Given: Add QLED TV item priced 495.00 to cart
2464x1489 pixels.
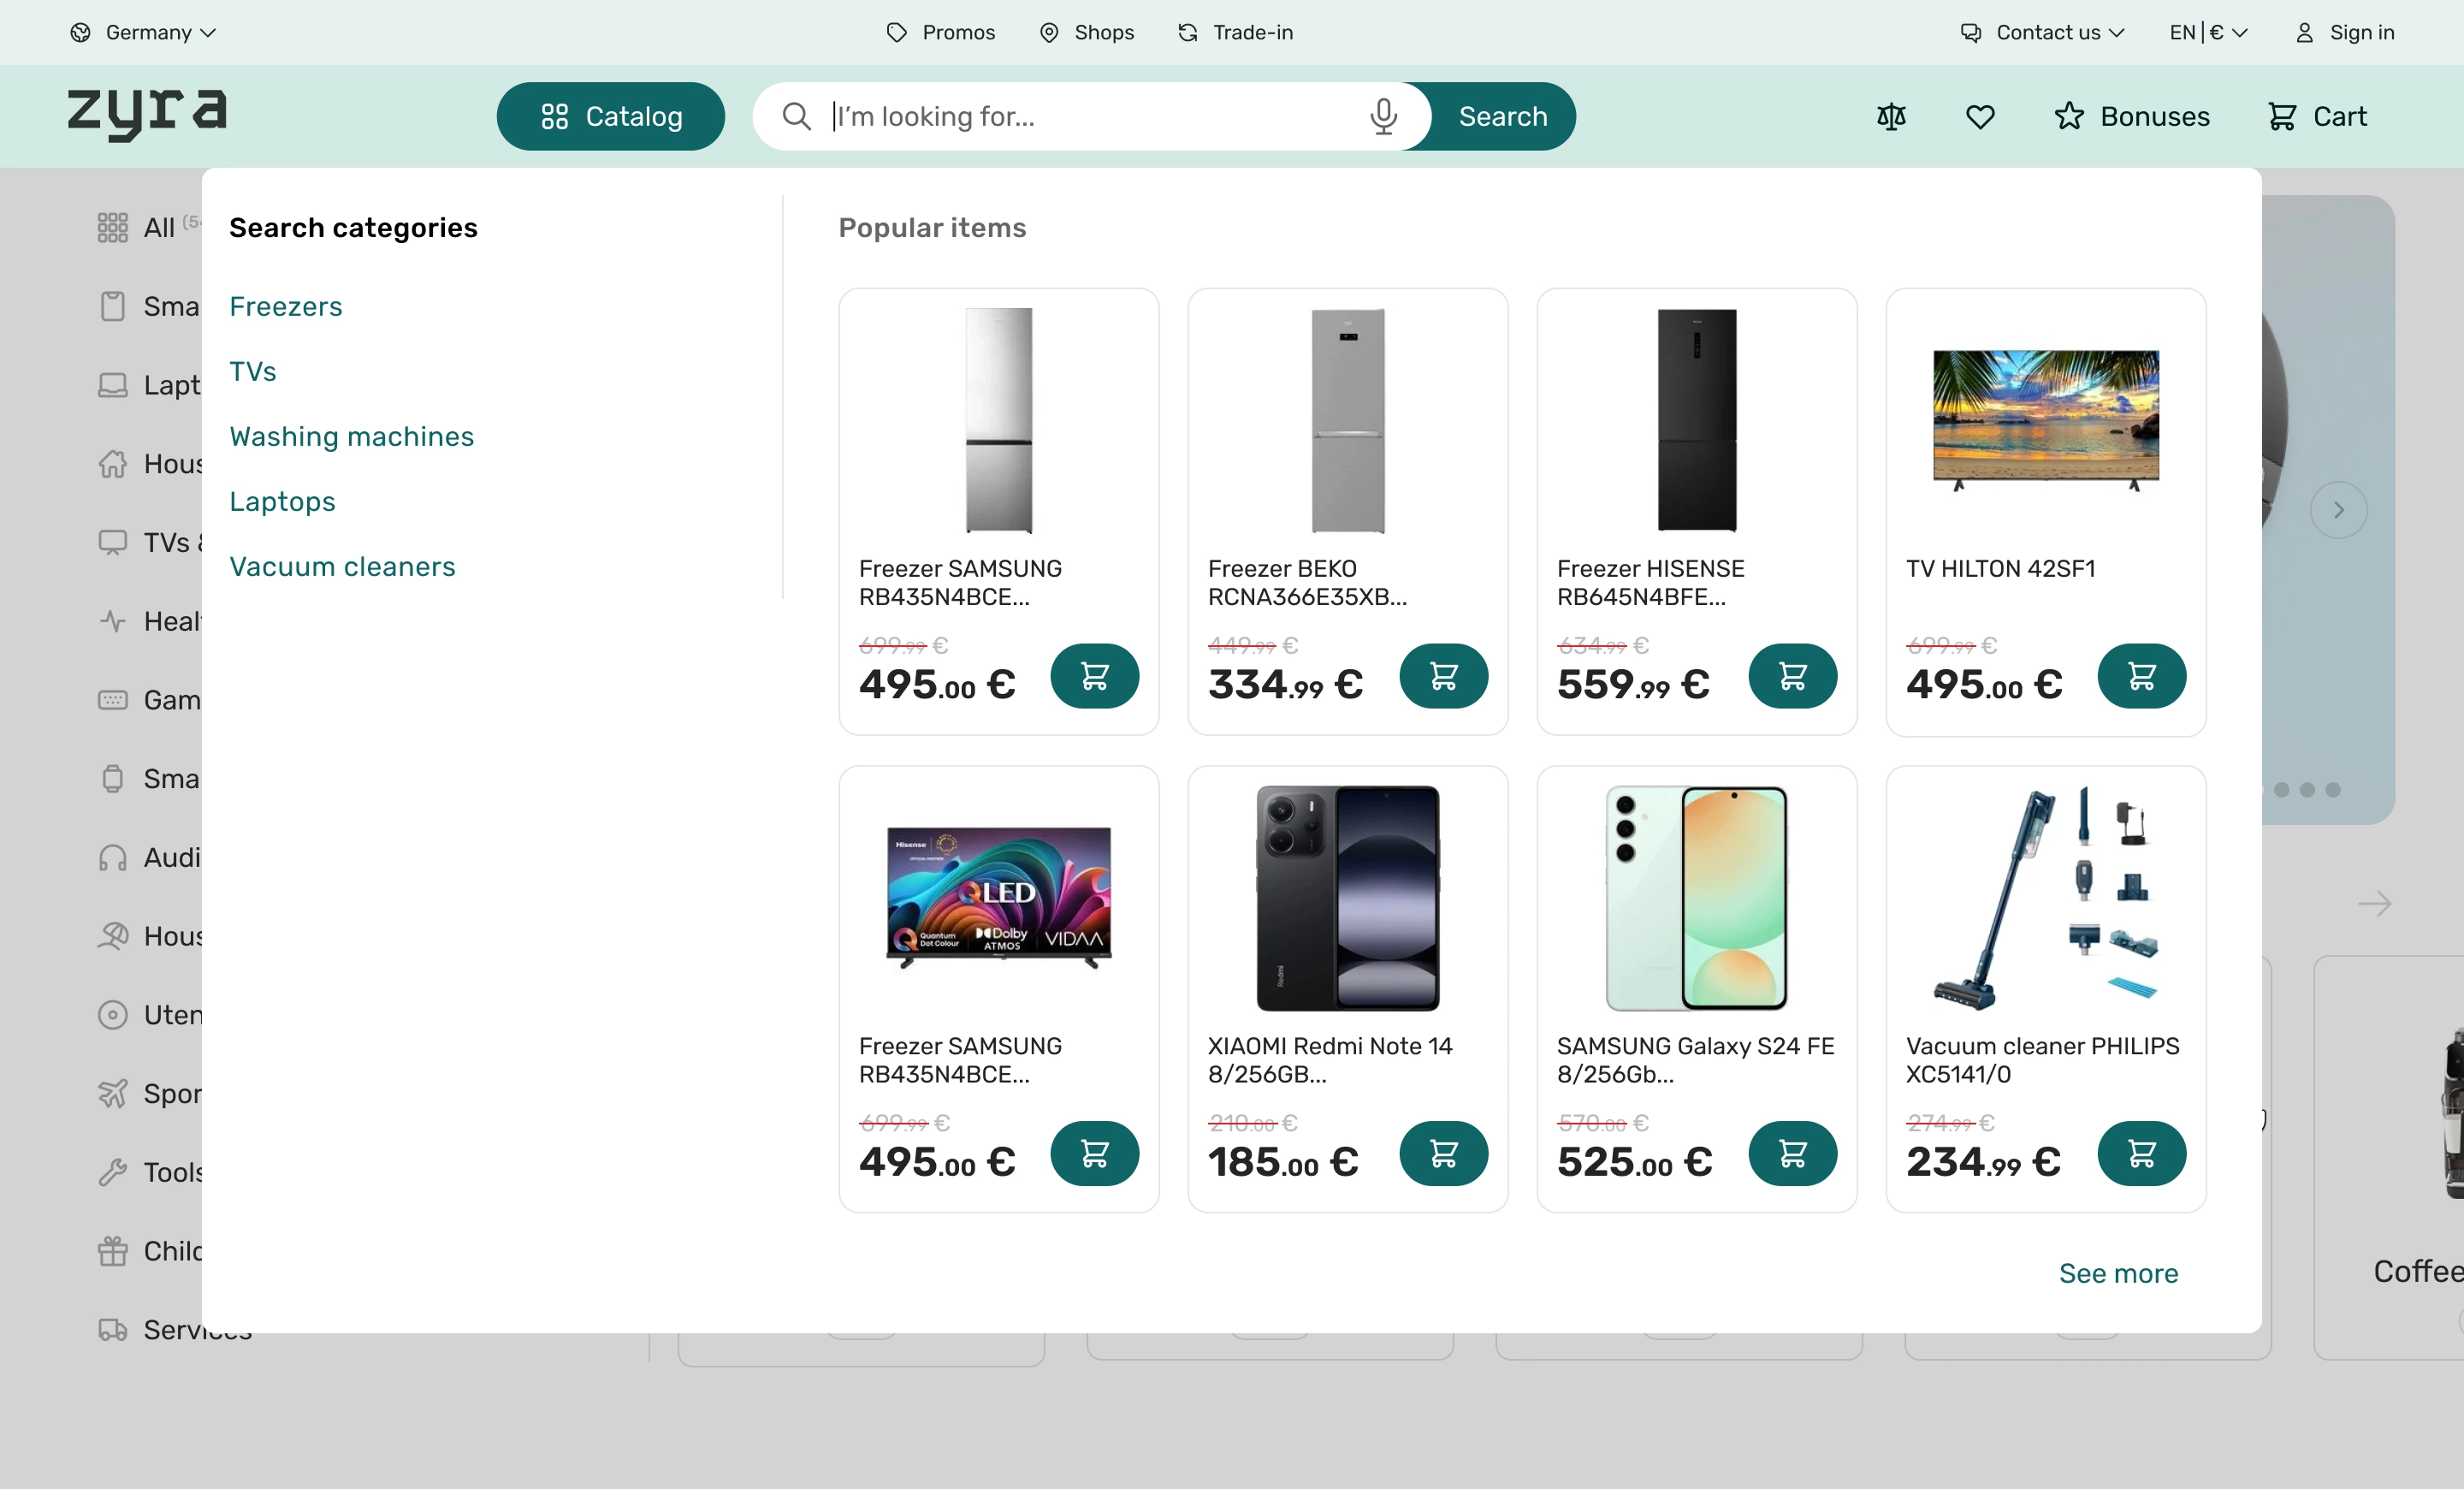Looking at the screenshot, I should click(x=1095, y=1153).
